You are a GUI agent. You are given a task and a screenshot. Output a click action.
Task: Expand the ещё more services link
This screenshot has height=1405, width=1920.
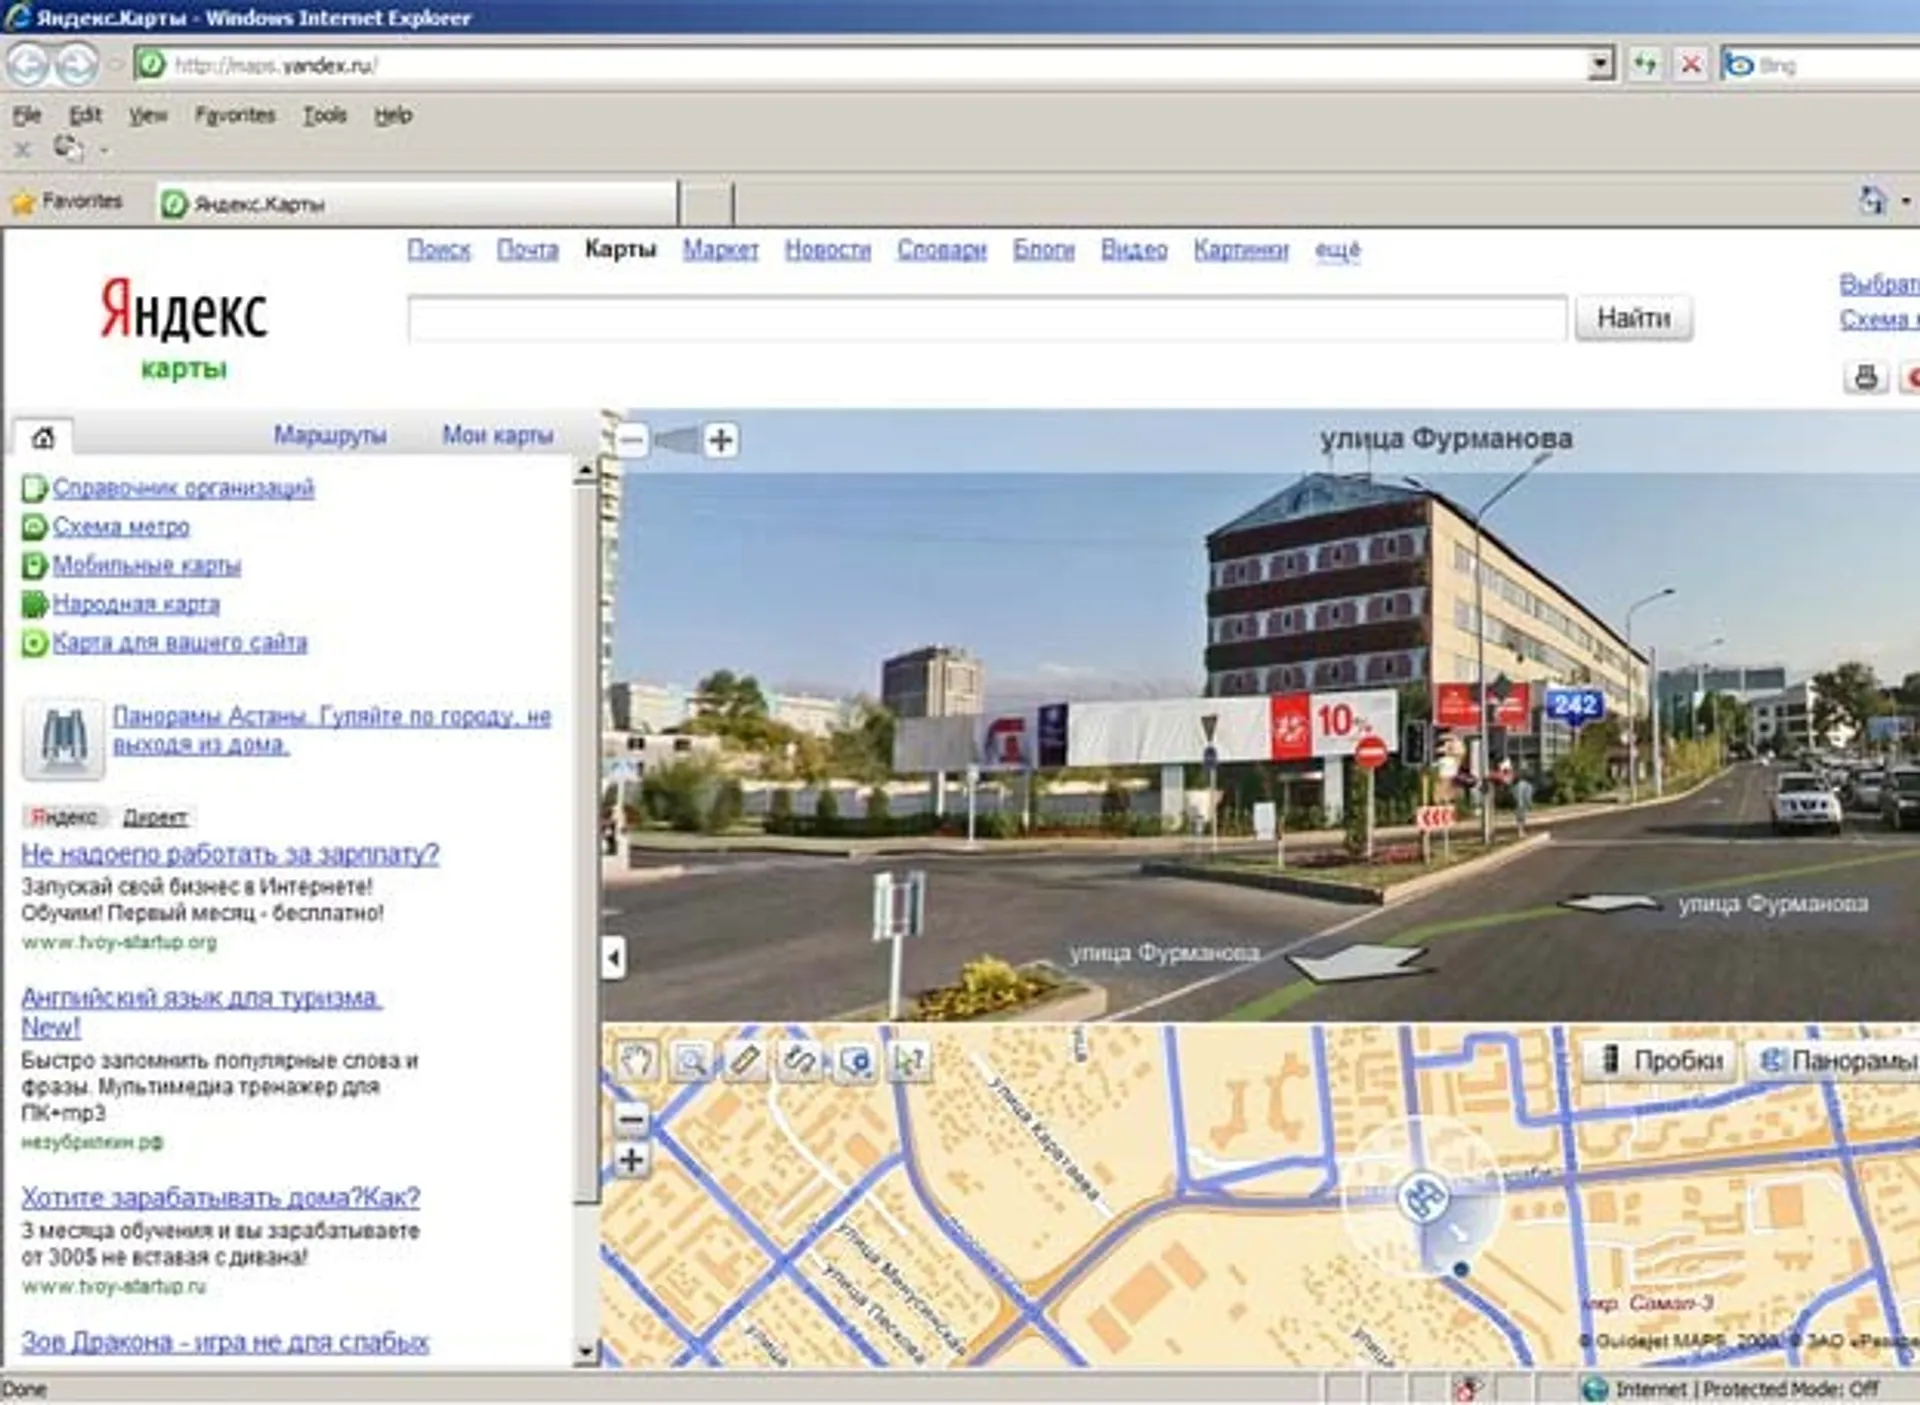click(x=1337, y=249)
